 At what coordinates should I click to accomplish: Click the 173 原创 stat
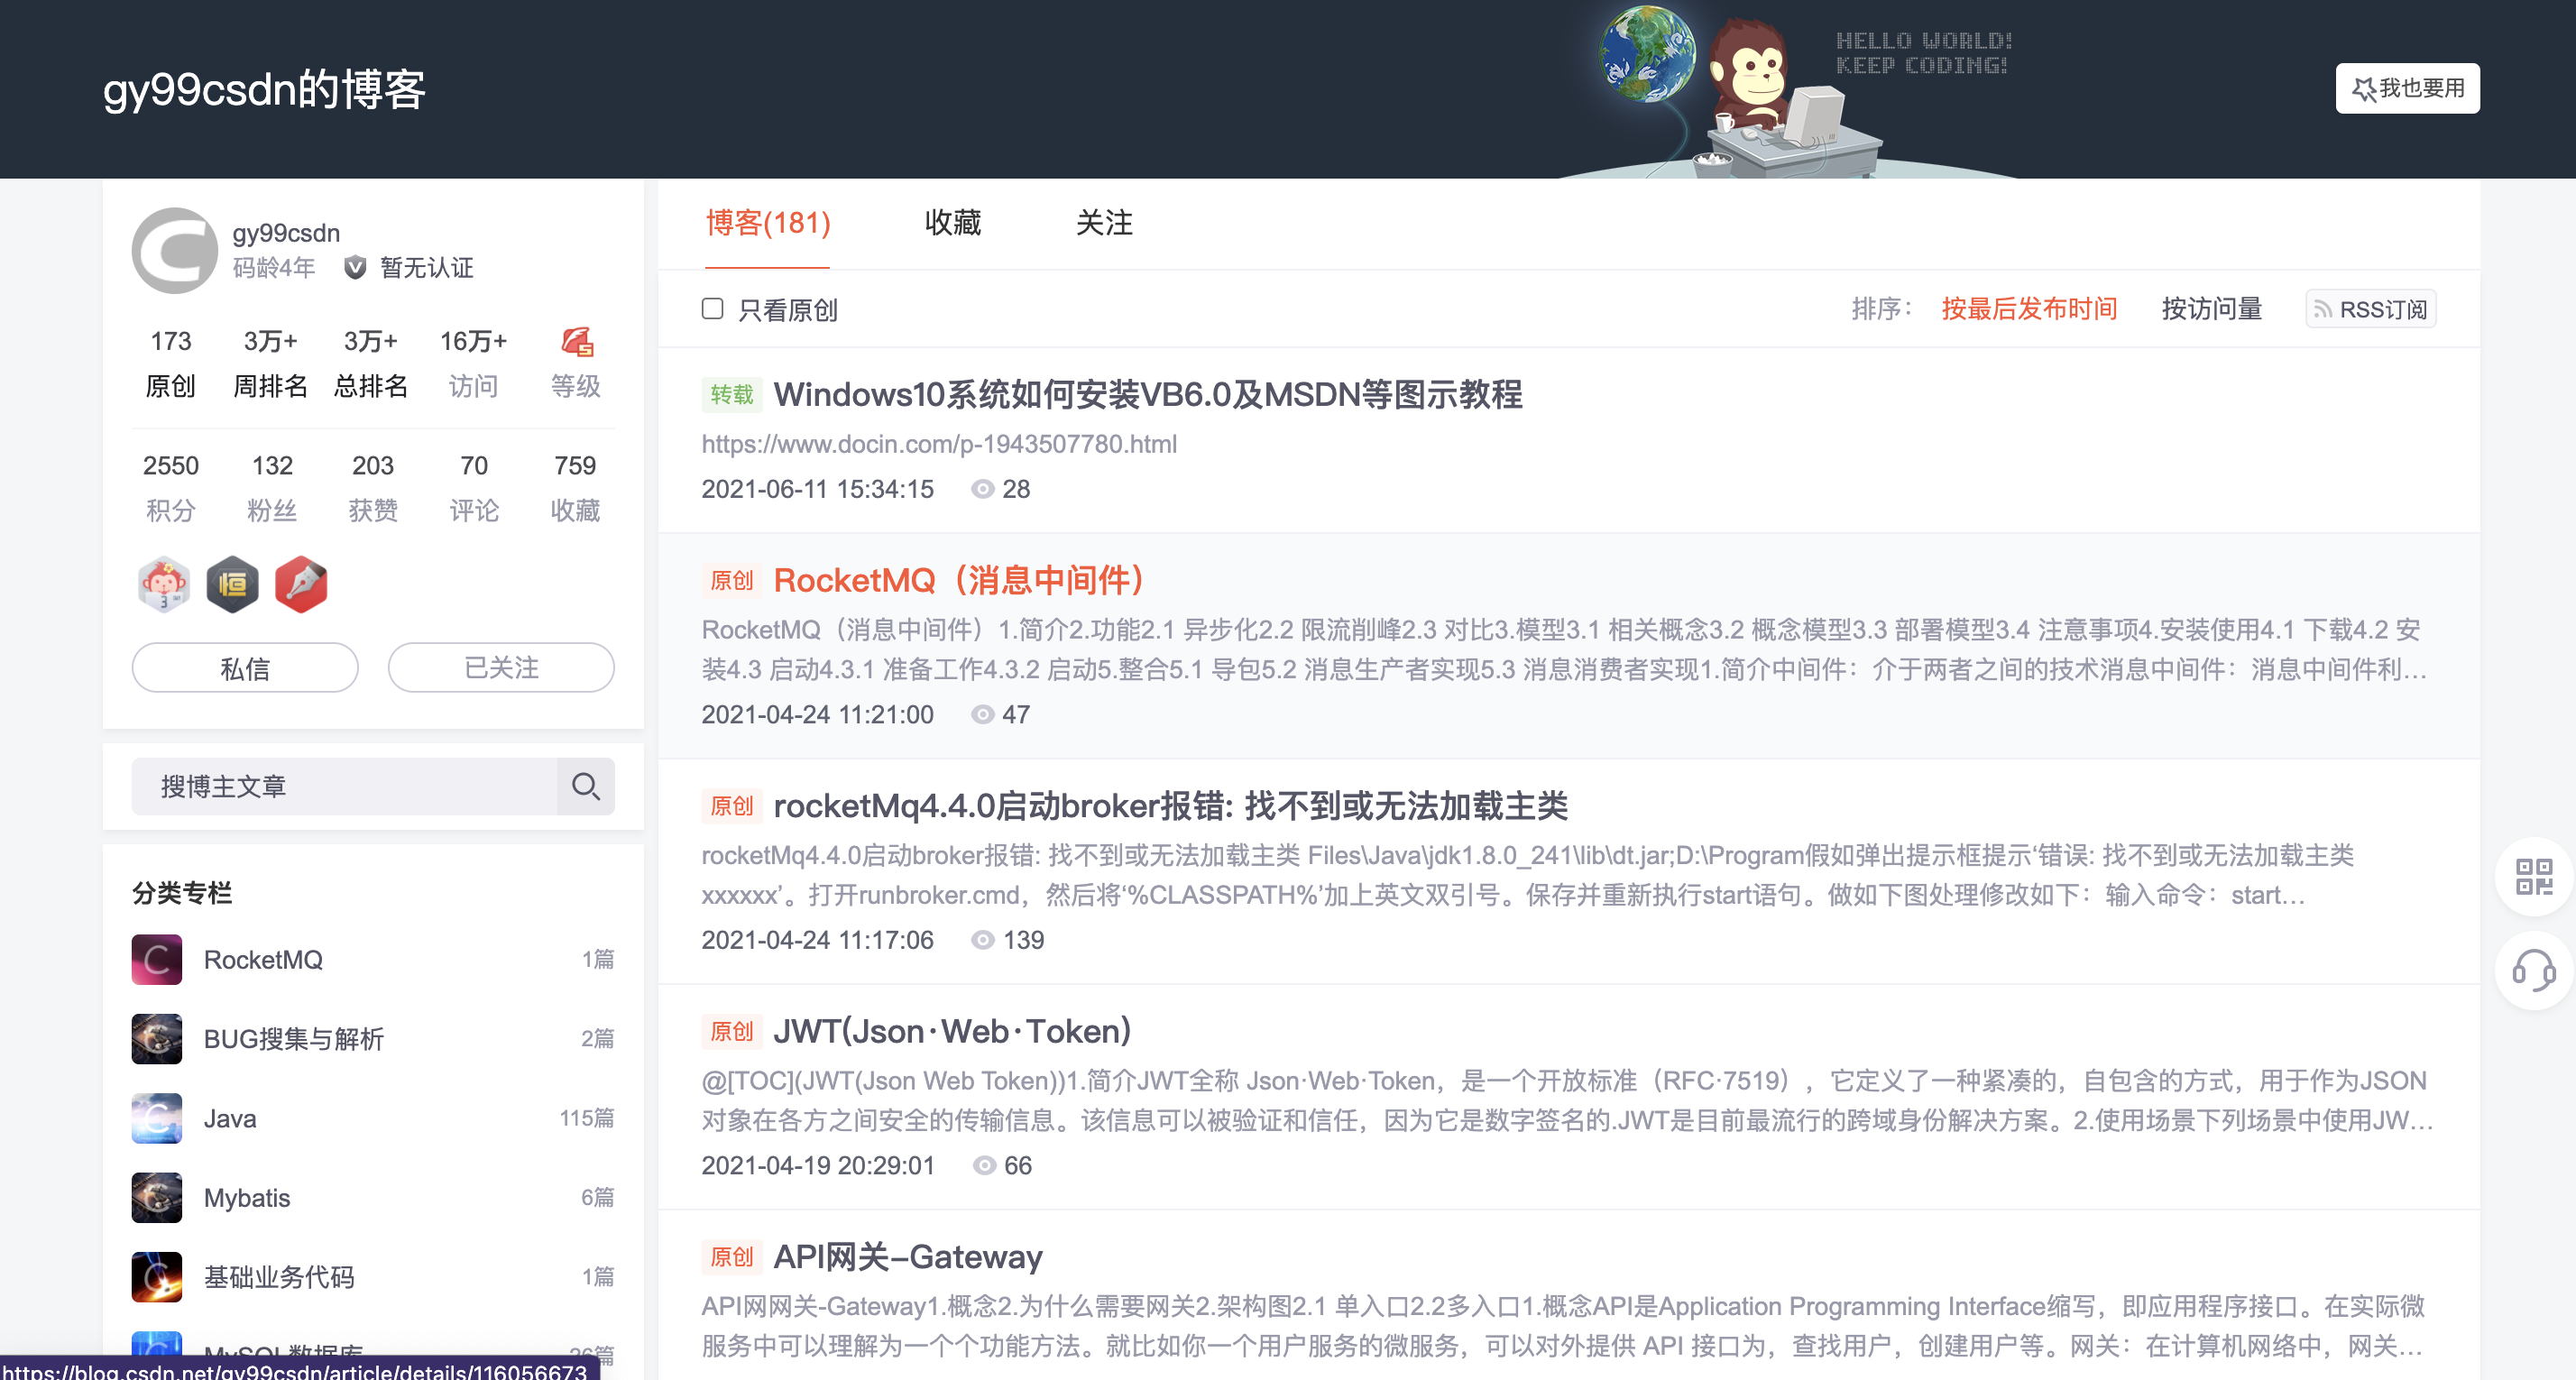pos(171,363)
